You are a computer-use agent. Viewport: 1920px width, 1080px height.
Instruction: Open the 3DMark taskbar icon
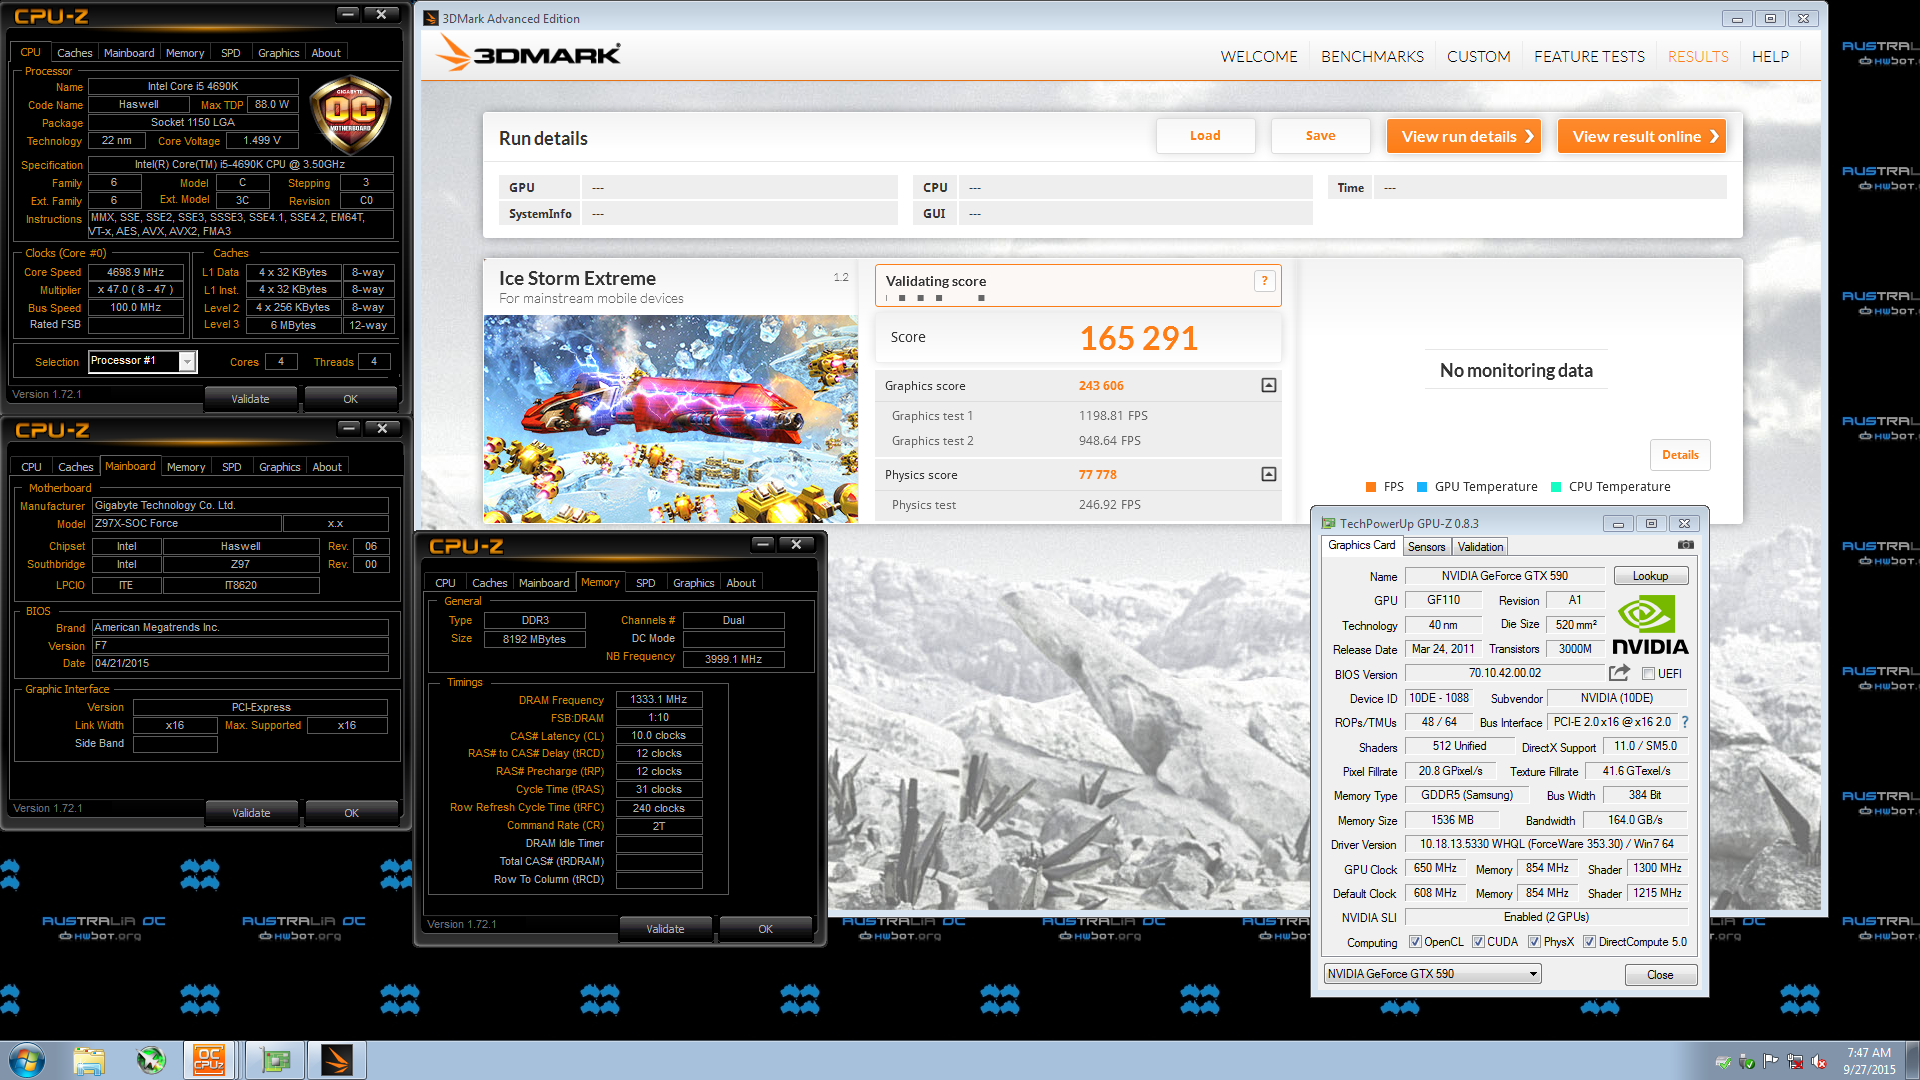pyautogui.click(x=337, y=1060)
